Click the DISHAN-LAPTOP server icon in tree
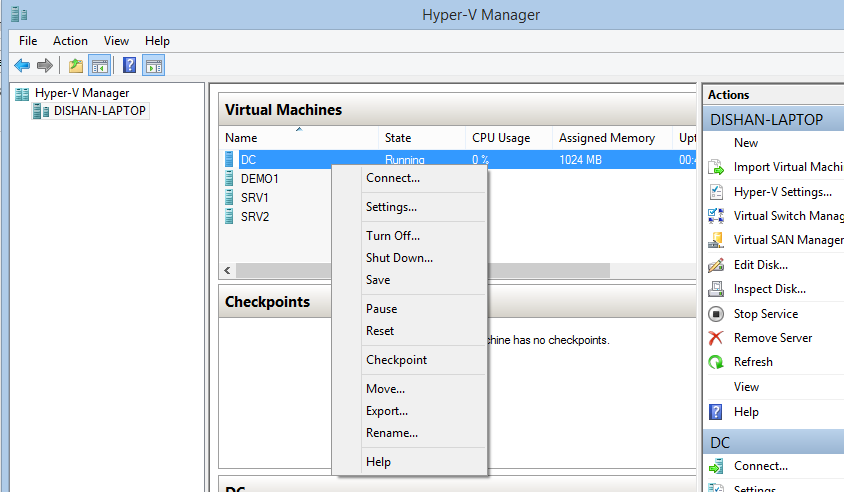 41,111
